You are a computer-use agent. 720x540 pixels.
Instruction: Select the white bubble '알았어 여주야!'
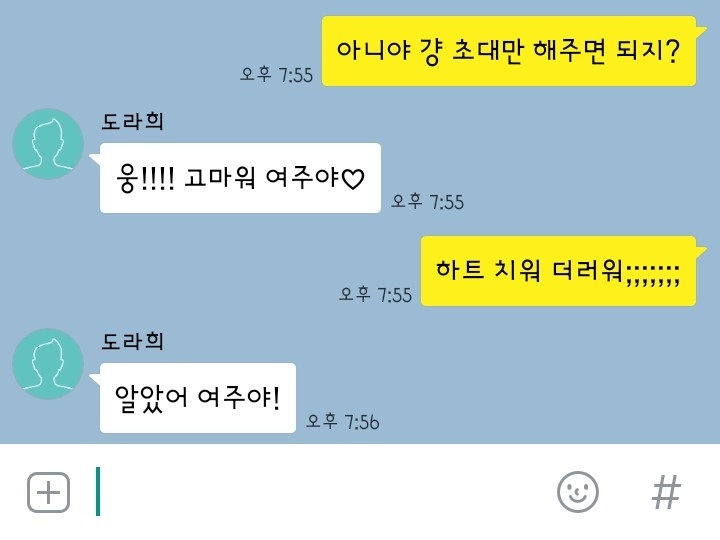198,398
